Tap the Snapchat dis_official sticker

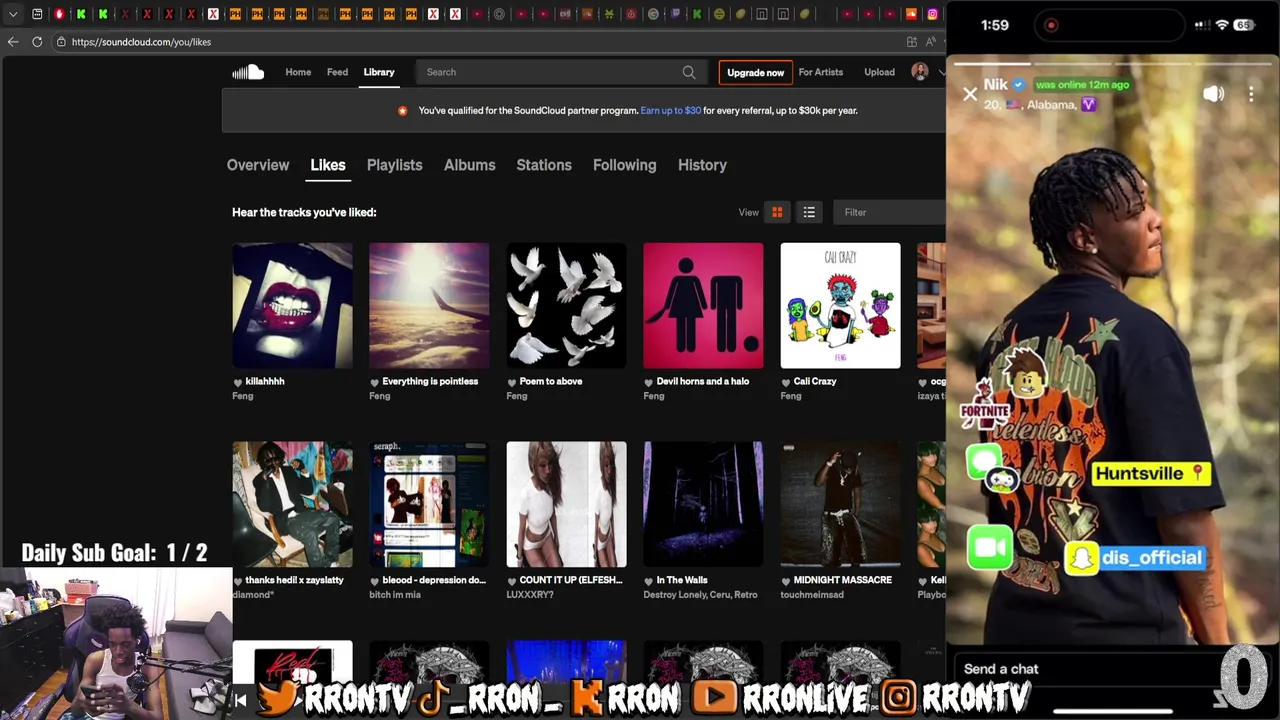(x=1135, y=558)
